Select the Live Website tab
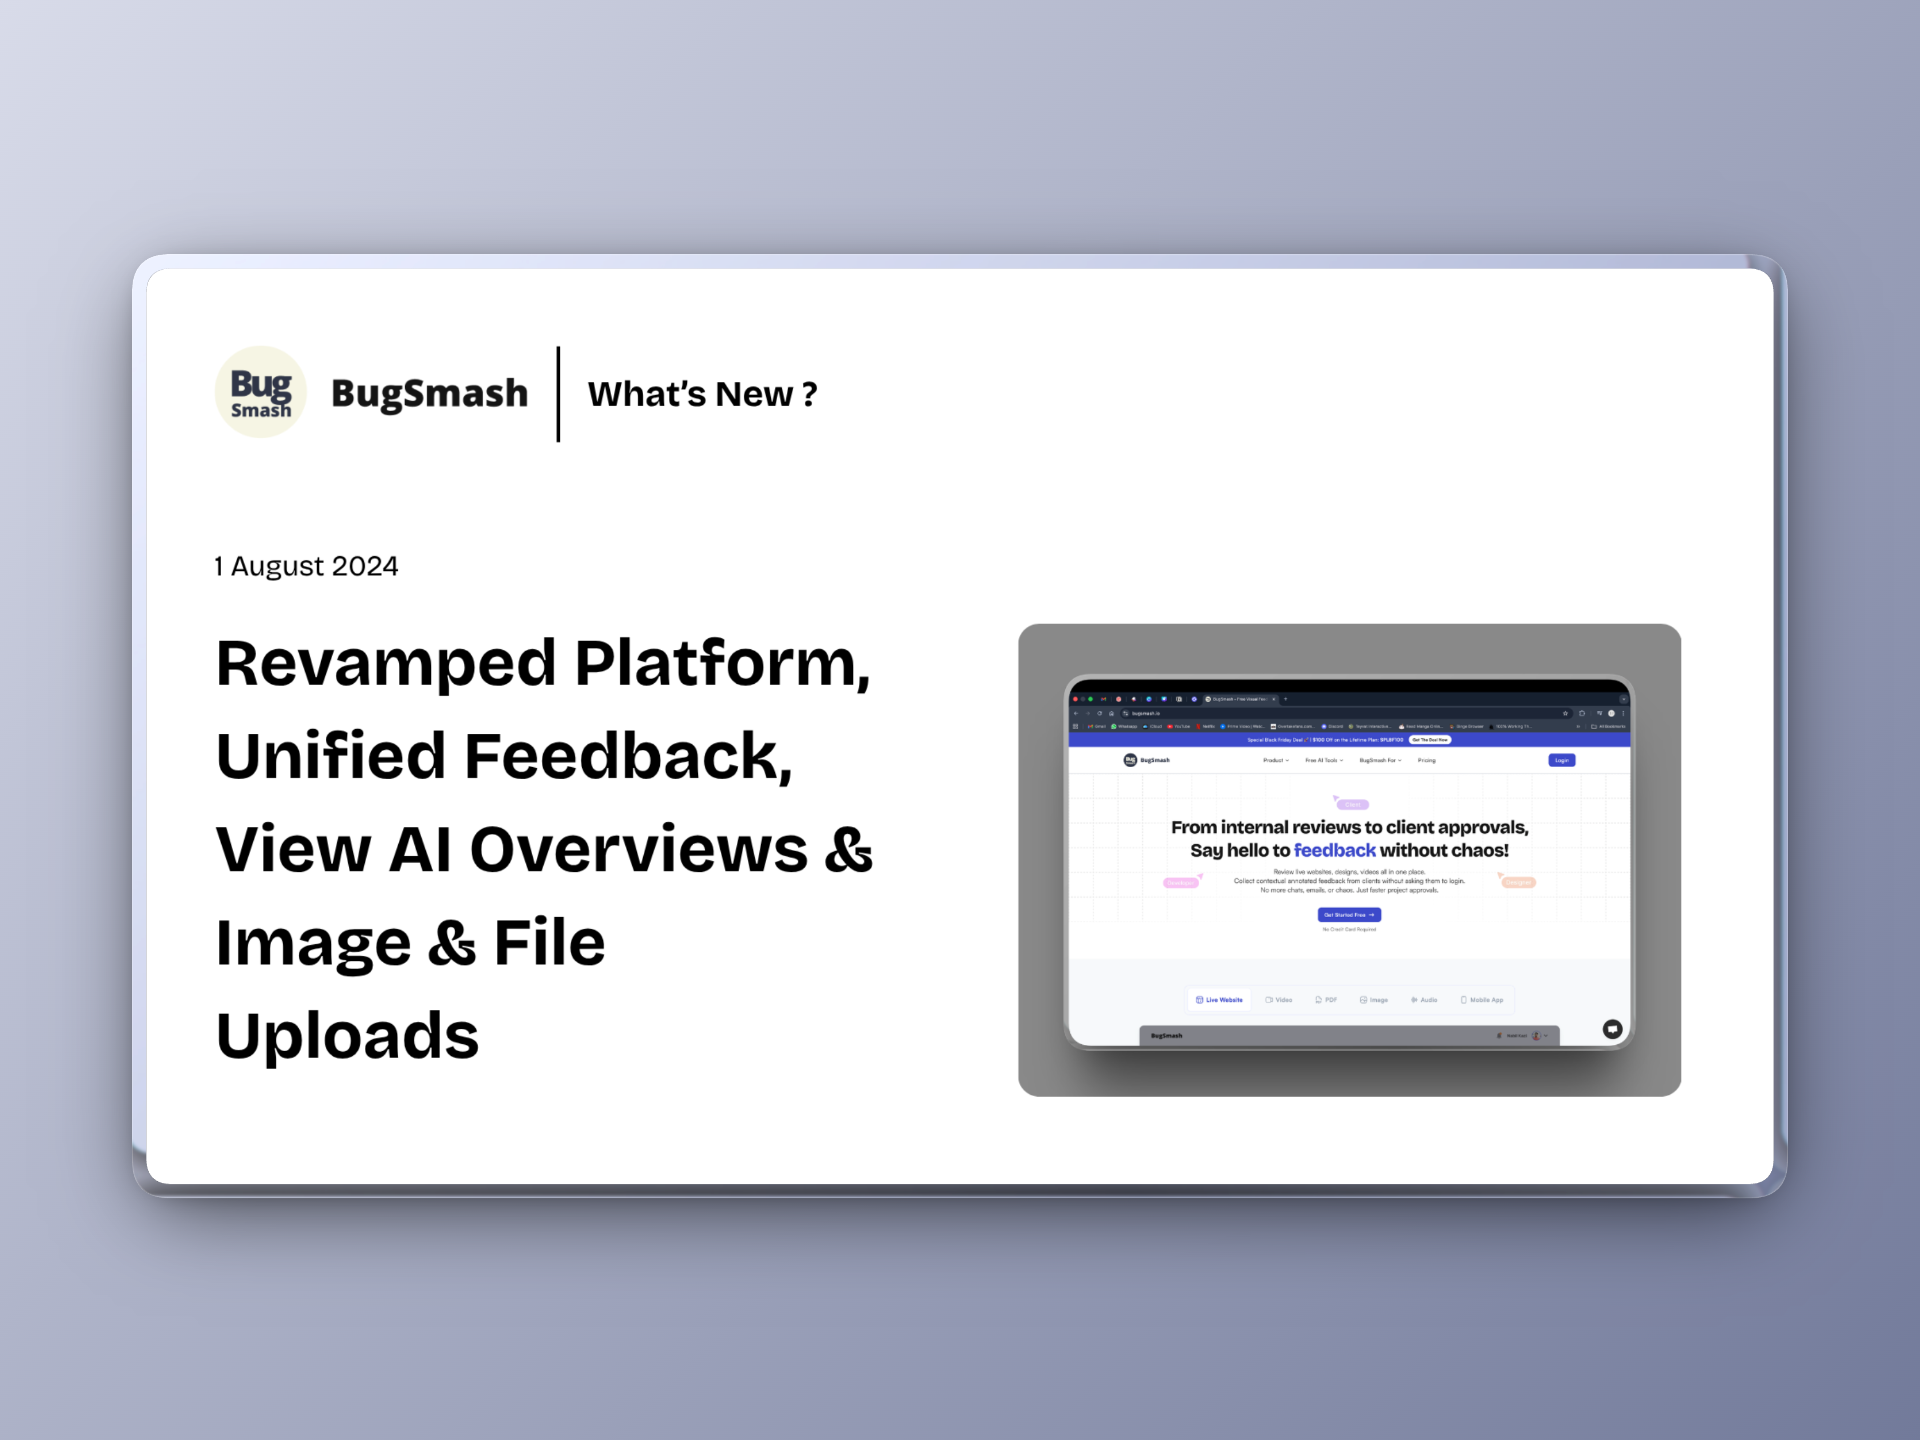This screenshot has height=1440, width=1920. coord(1219,999)
